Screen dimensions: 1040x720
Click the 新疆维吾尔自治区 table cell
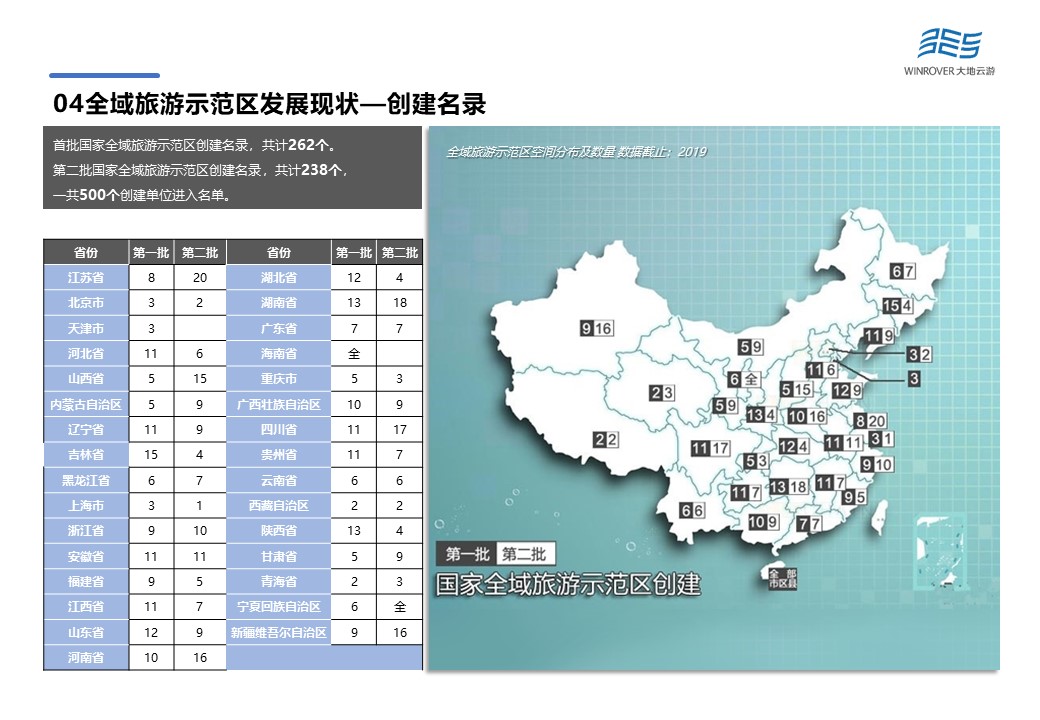coord(278,632)
